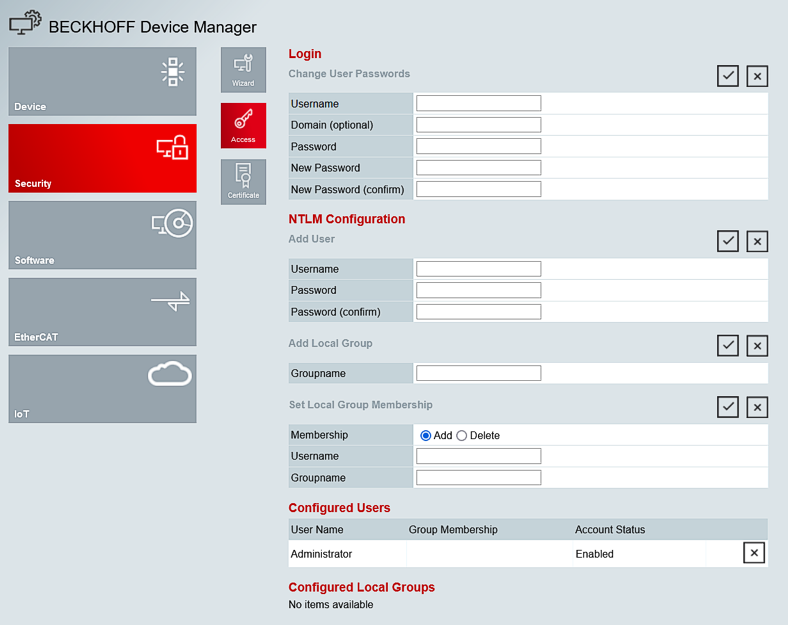Focus the Login Password field

click(x=478, y=146)
